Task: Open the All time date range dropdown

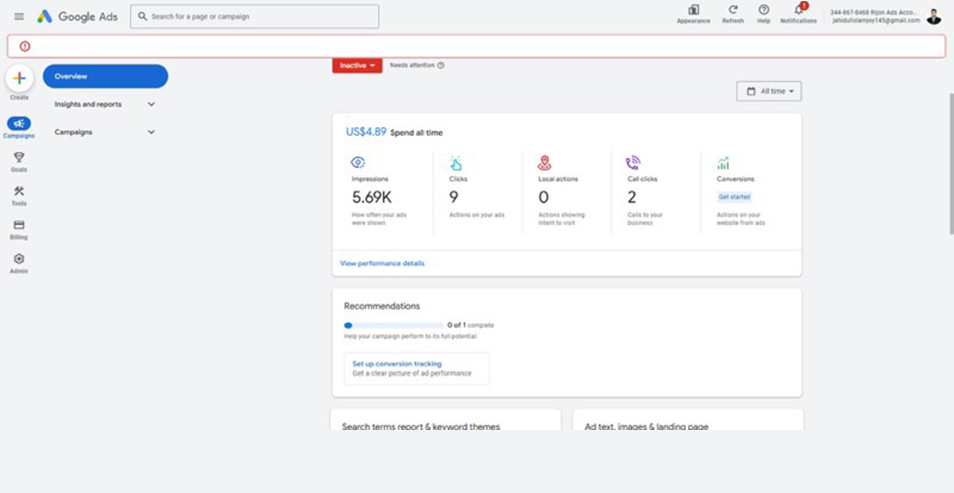Action: (769, 91)
